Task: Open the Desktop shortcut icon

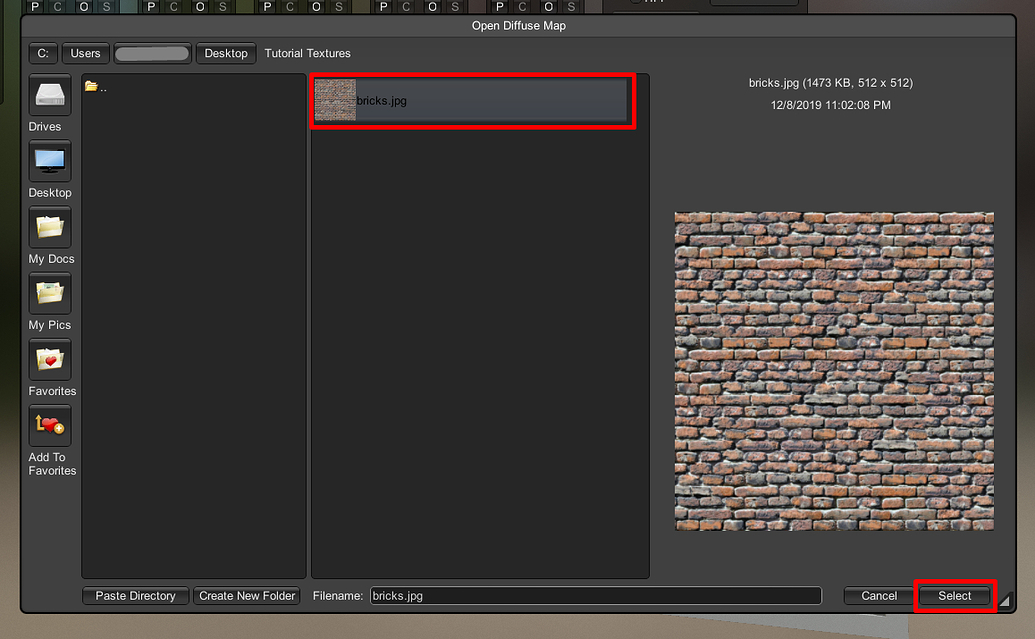Action: pyautogui.click(x=50, y=162)
